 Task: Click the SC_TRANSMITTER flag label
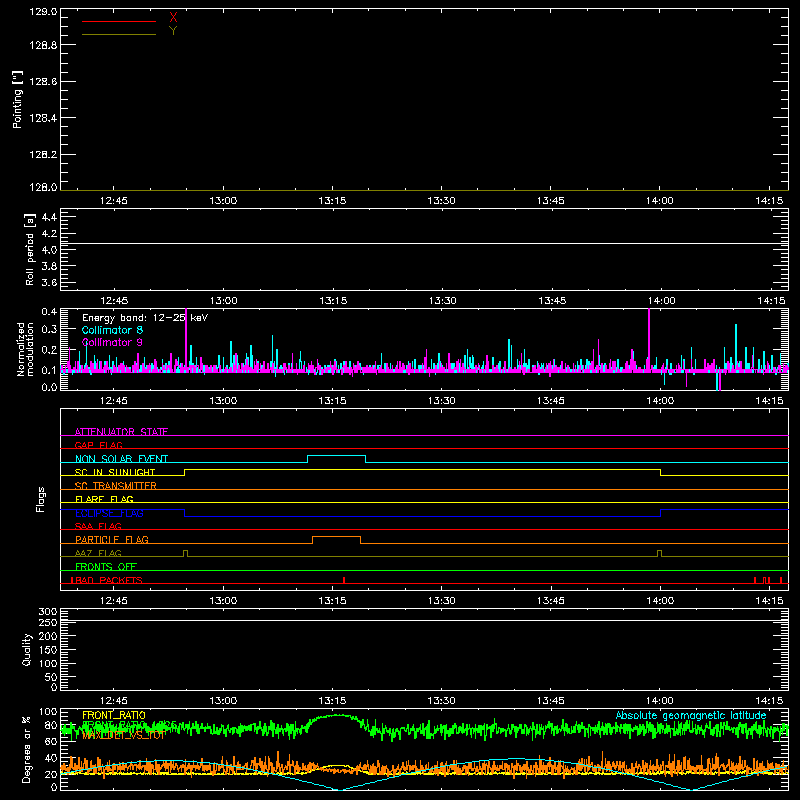116,486
